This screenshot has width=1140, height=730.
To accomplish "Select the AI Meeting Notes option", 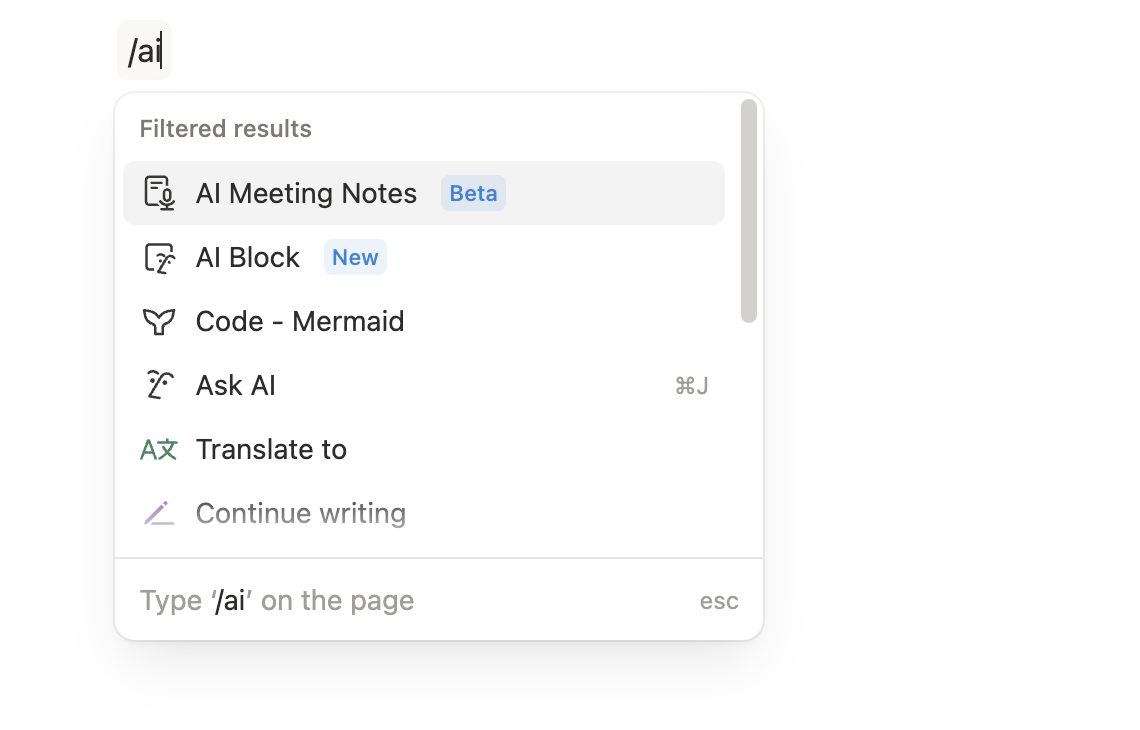I will 306,193.
